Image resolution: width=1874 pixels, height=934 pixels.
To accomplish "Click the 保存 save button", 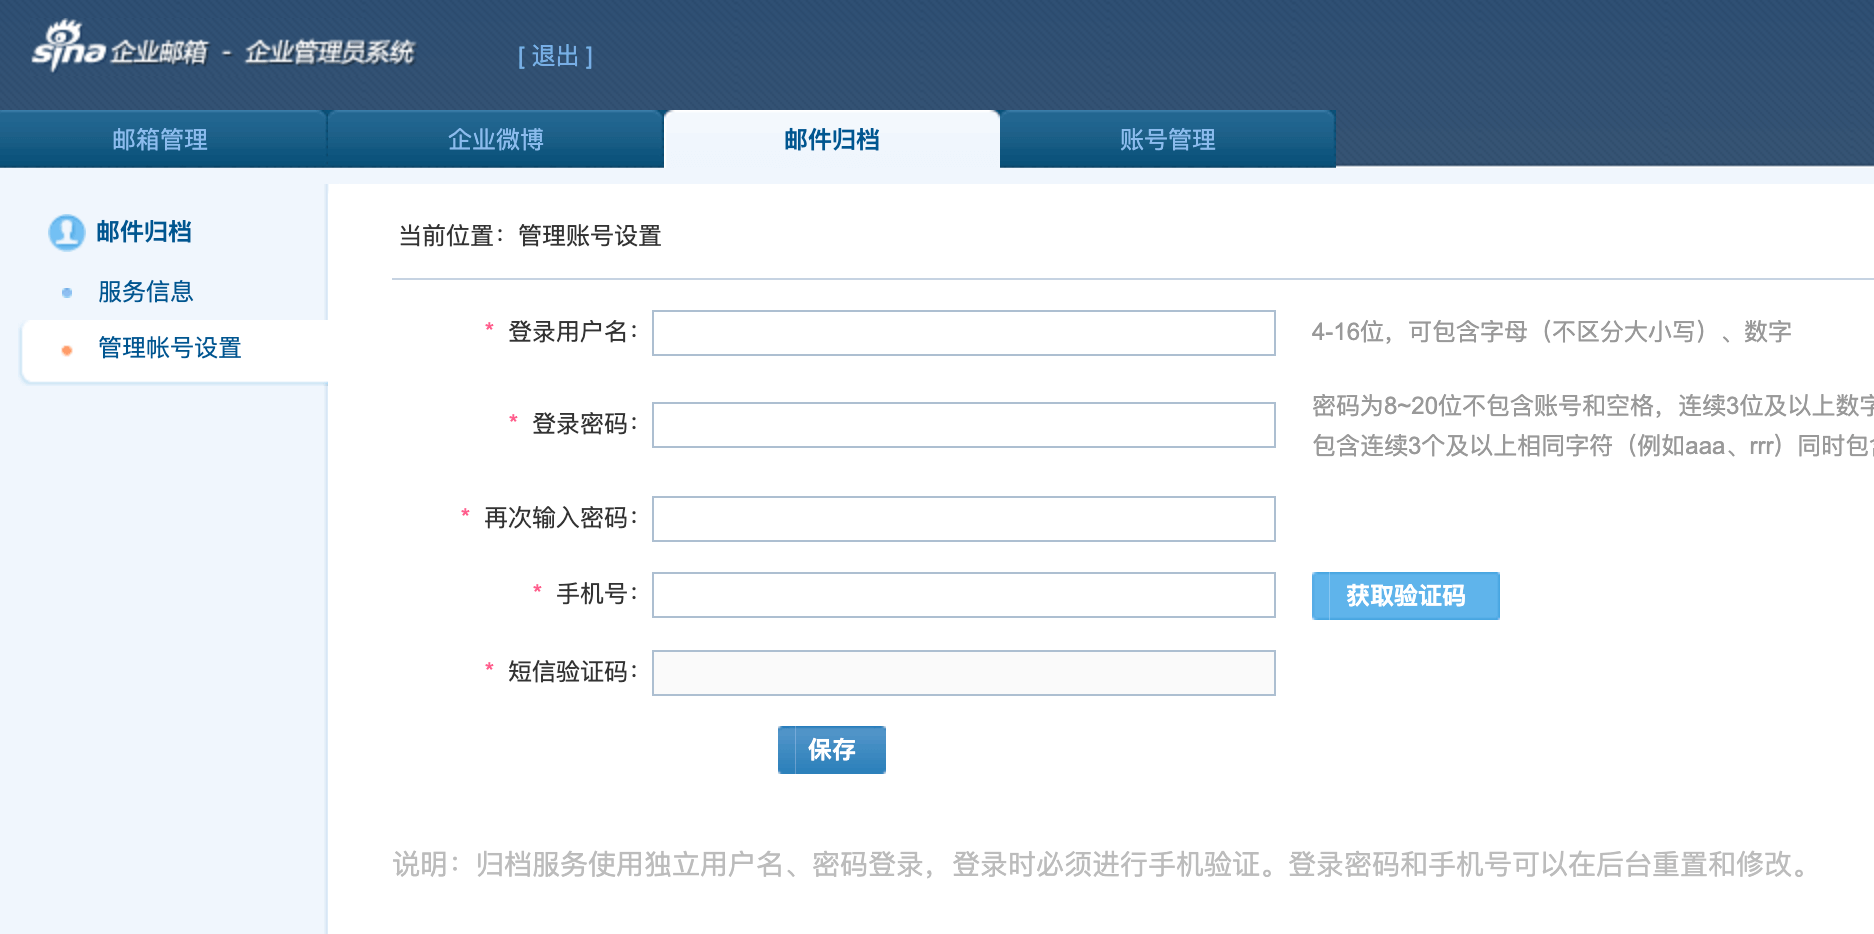I will pyautogui.click(x=831, y=750).
